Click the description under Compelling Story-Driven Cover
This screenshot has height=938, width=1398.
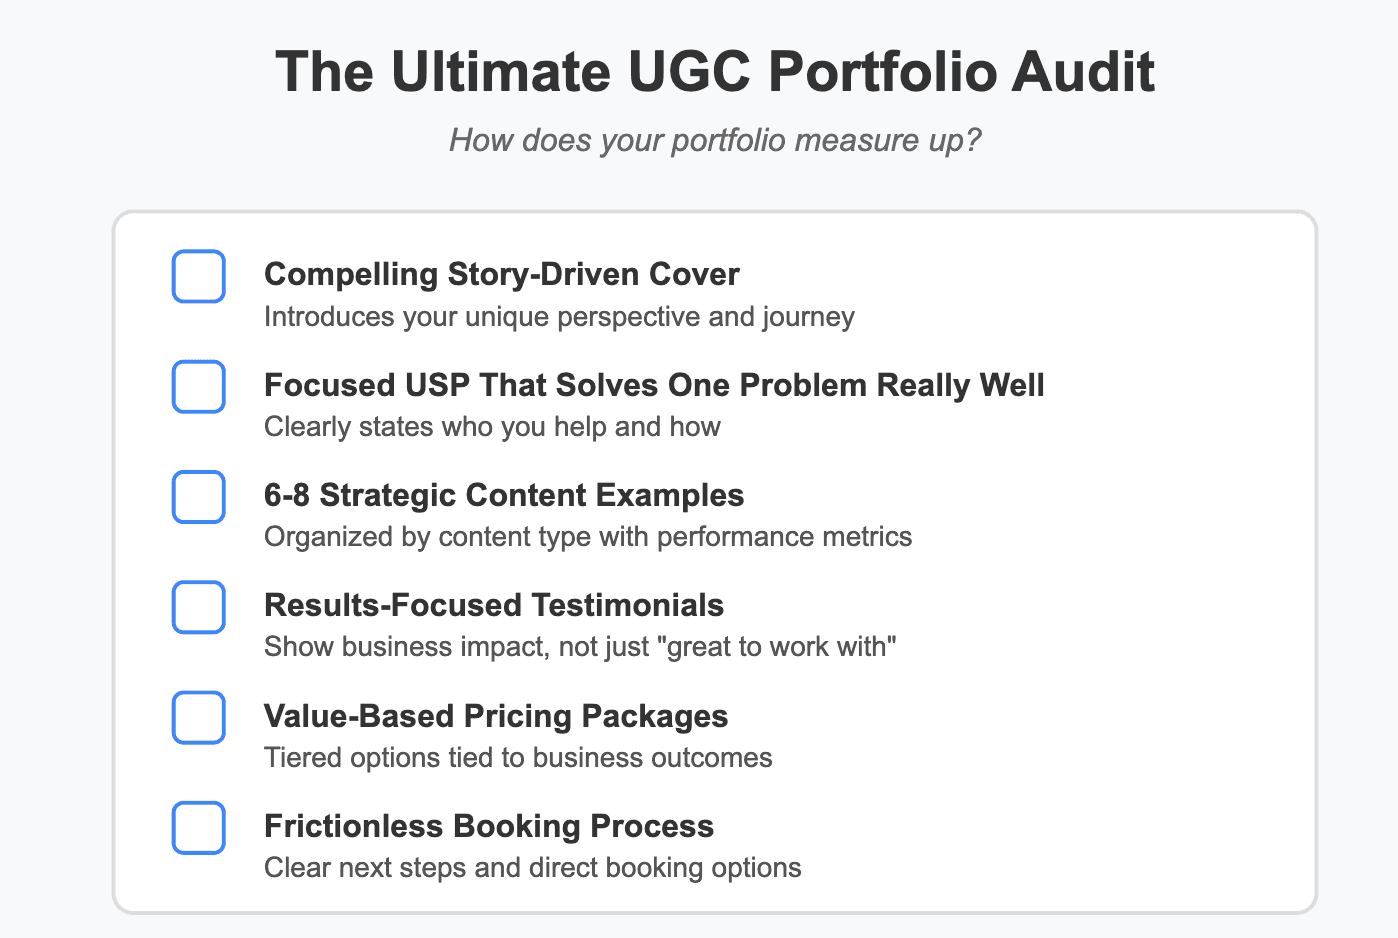click(558, 317)
